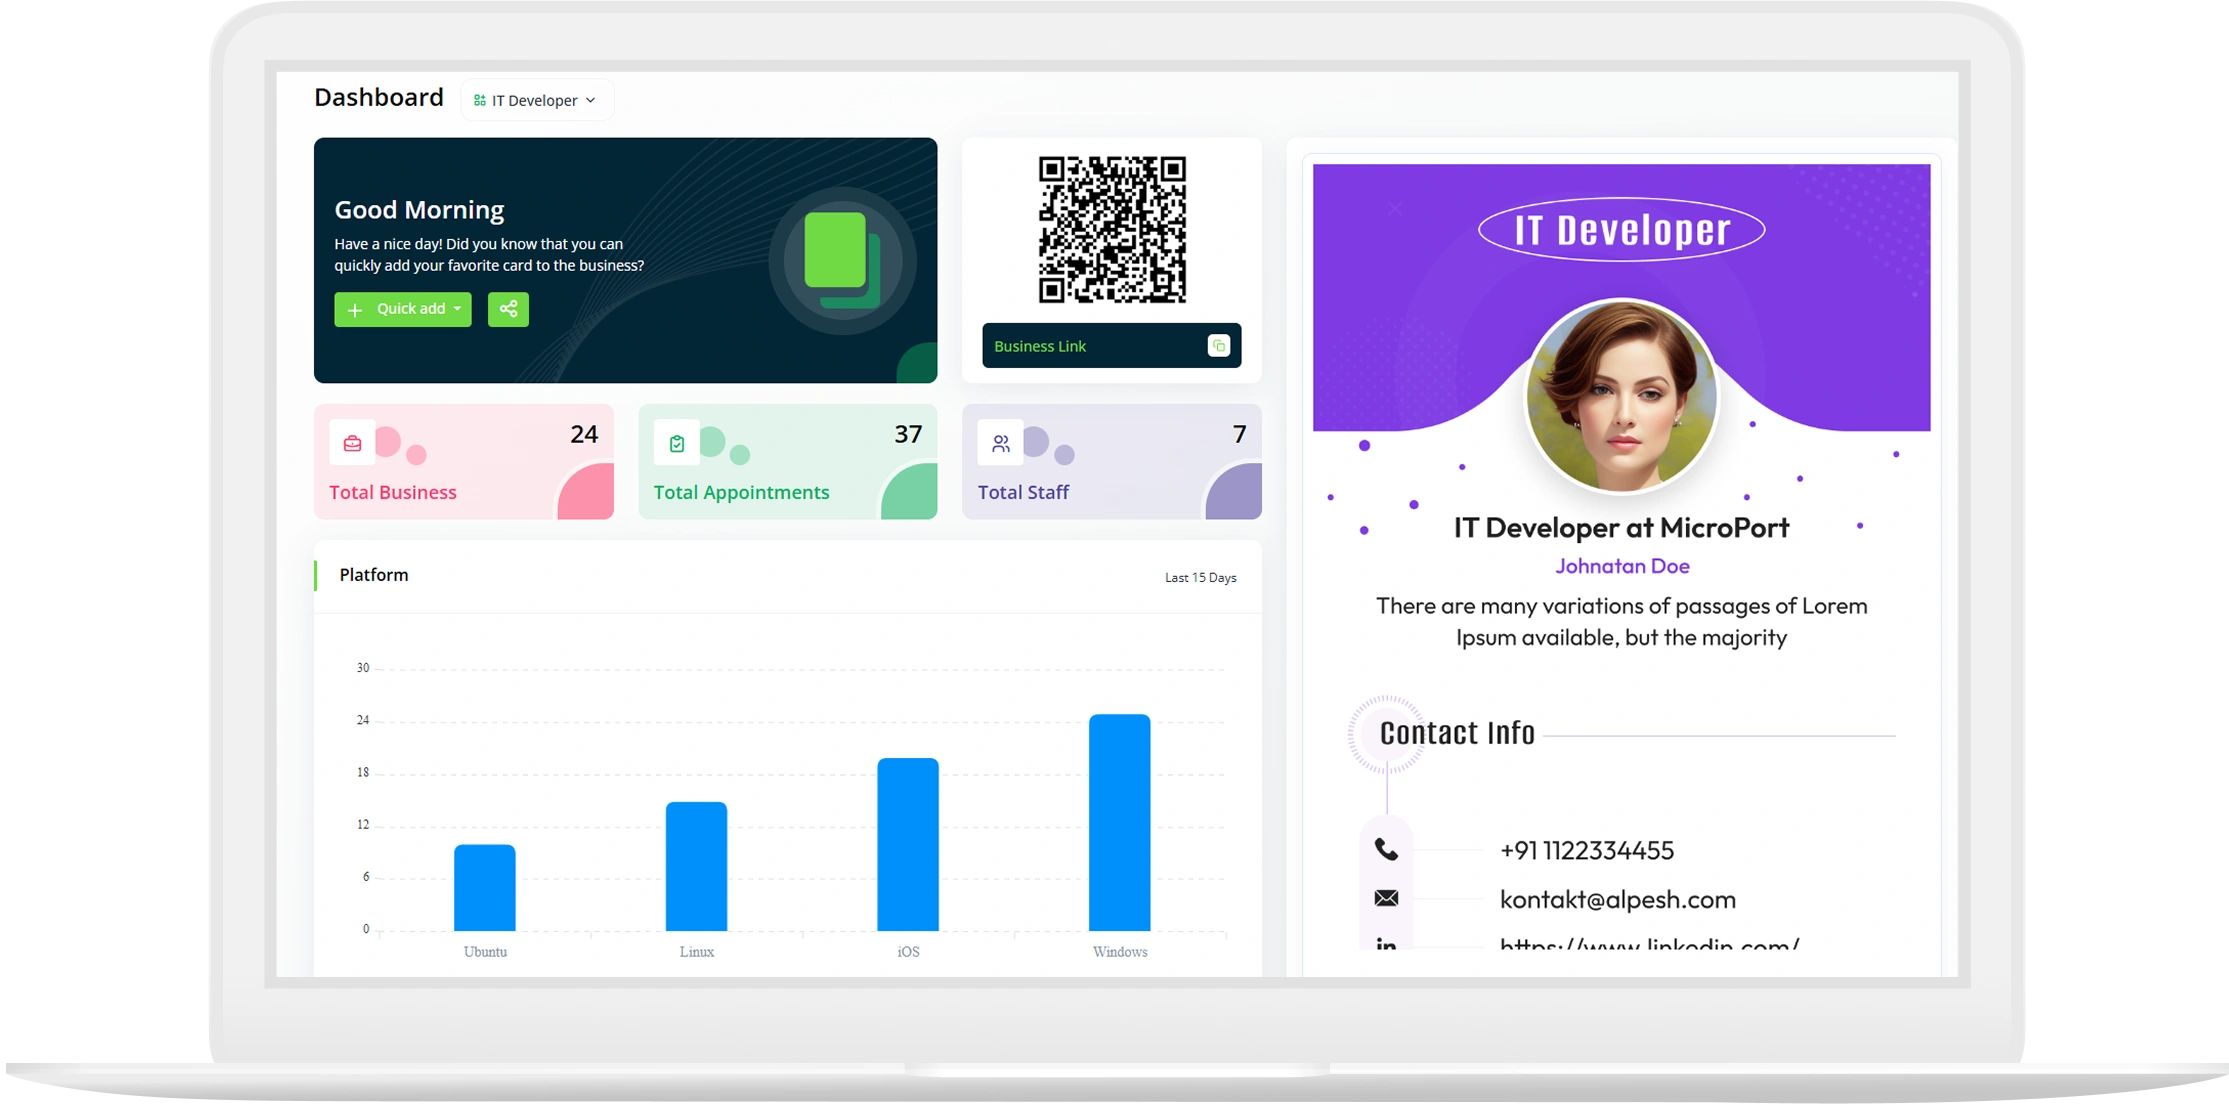Click the envelope icon next to kontakt@alpesh.com
The image size is (2229, 1112).
click(1385, 899)
